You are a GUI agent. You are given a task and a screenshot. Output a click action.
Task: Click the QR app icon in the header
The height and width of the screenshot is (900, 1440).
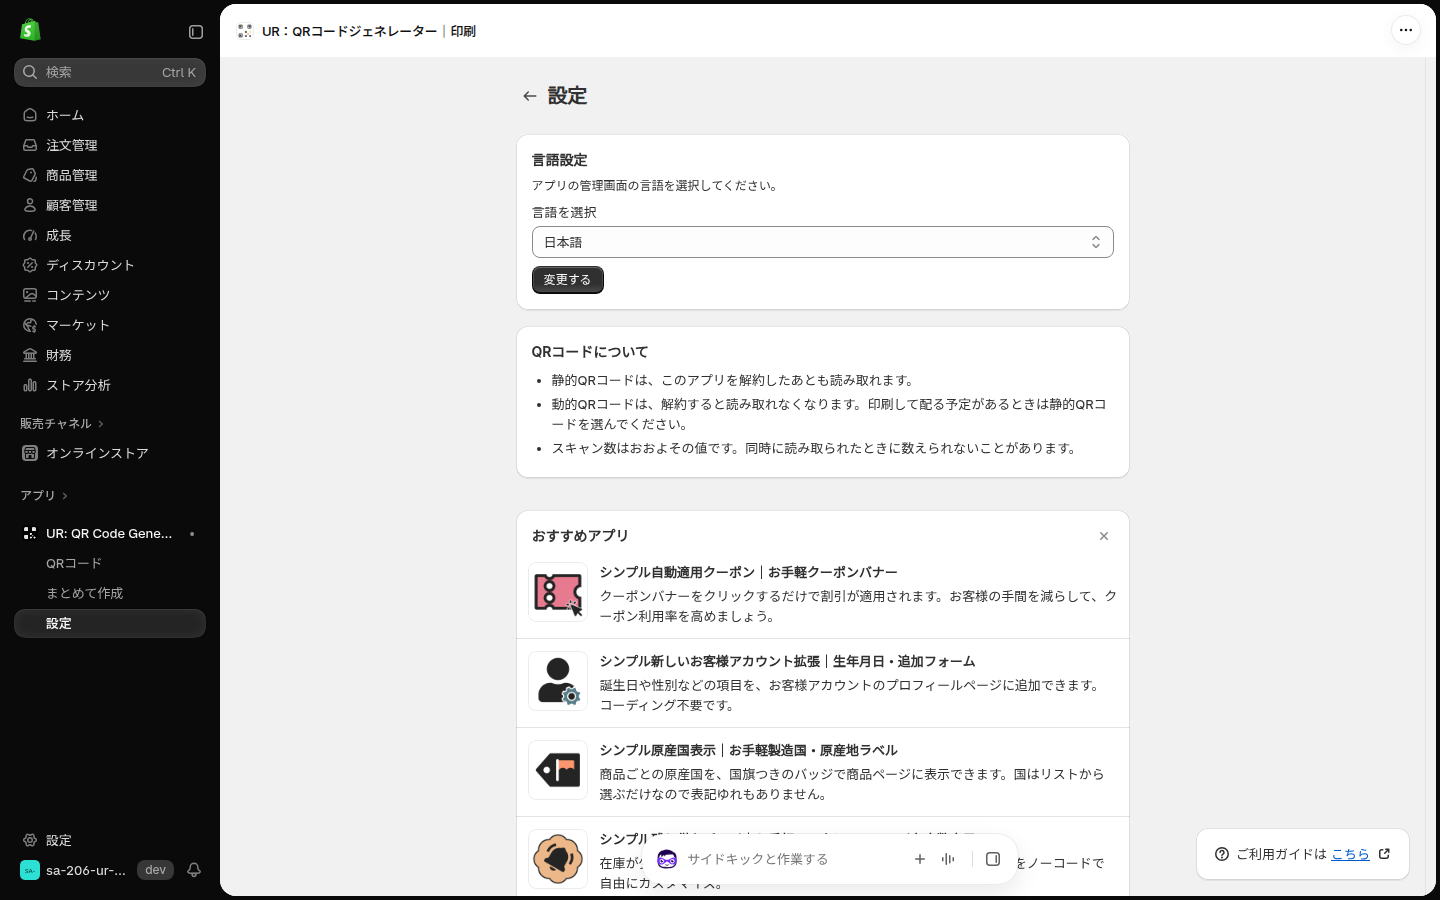click(244, 31)
